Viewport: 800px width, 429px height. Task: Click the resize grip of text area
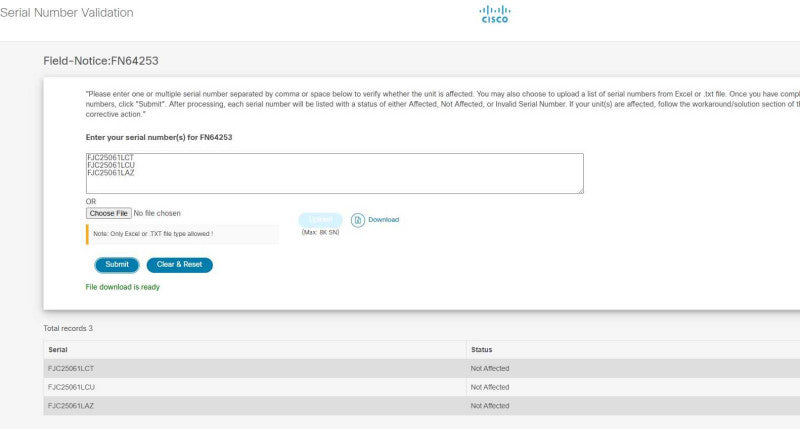581,191
